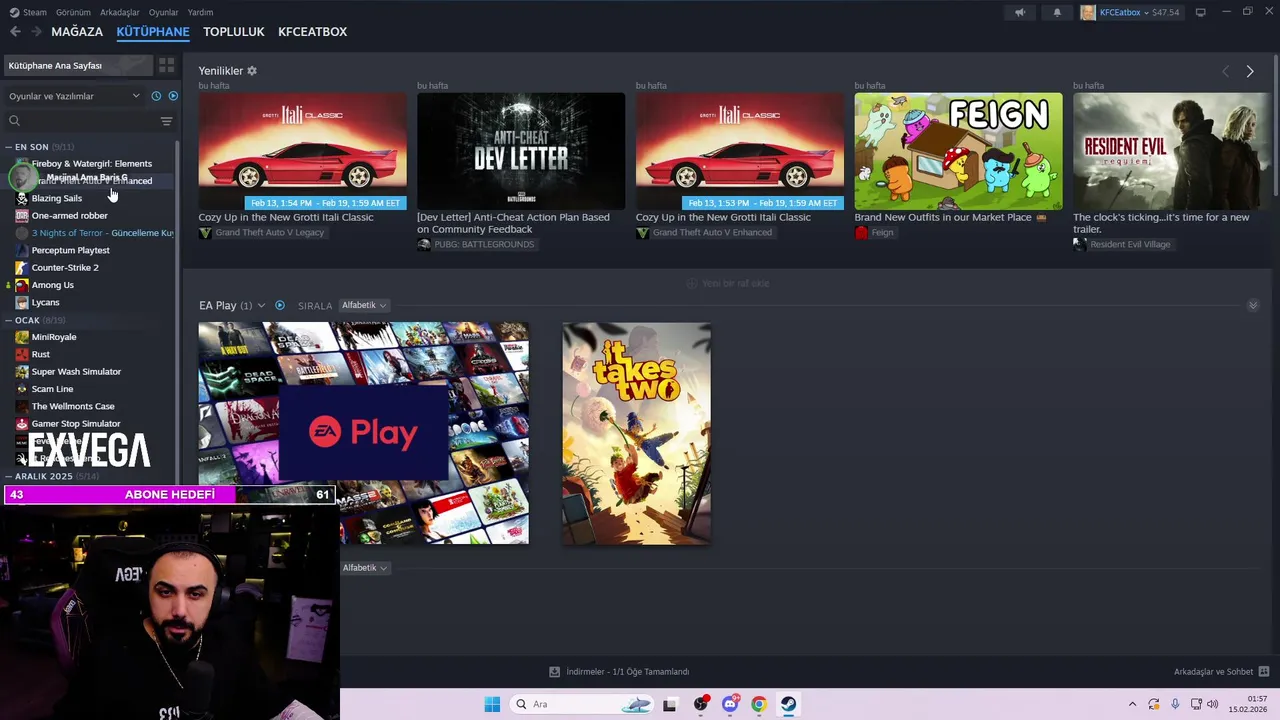Open the Oyunlar menu
Image resolution: width=1280 pixels, height=720 pixels.
coord(163,12)
